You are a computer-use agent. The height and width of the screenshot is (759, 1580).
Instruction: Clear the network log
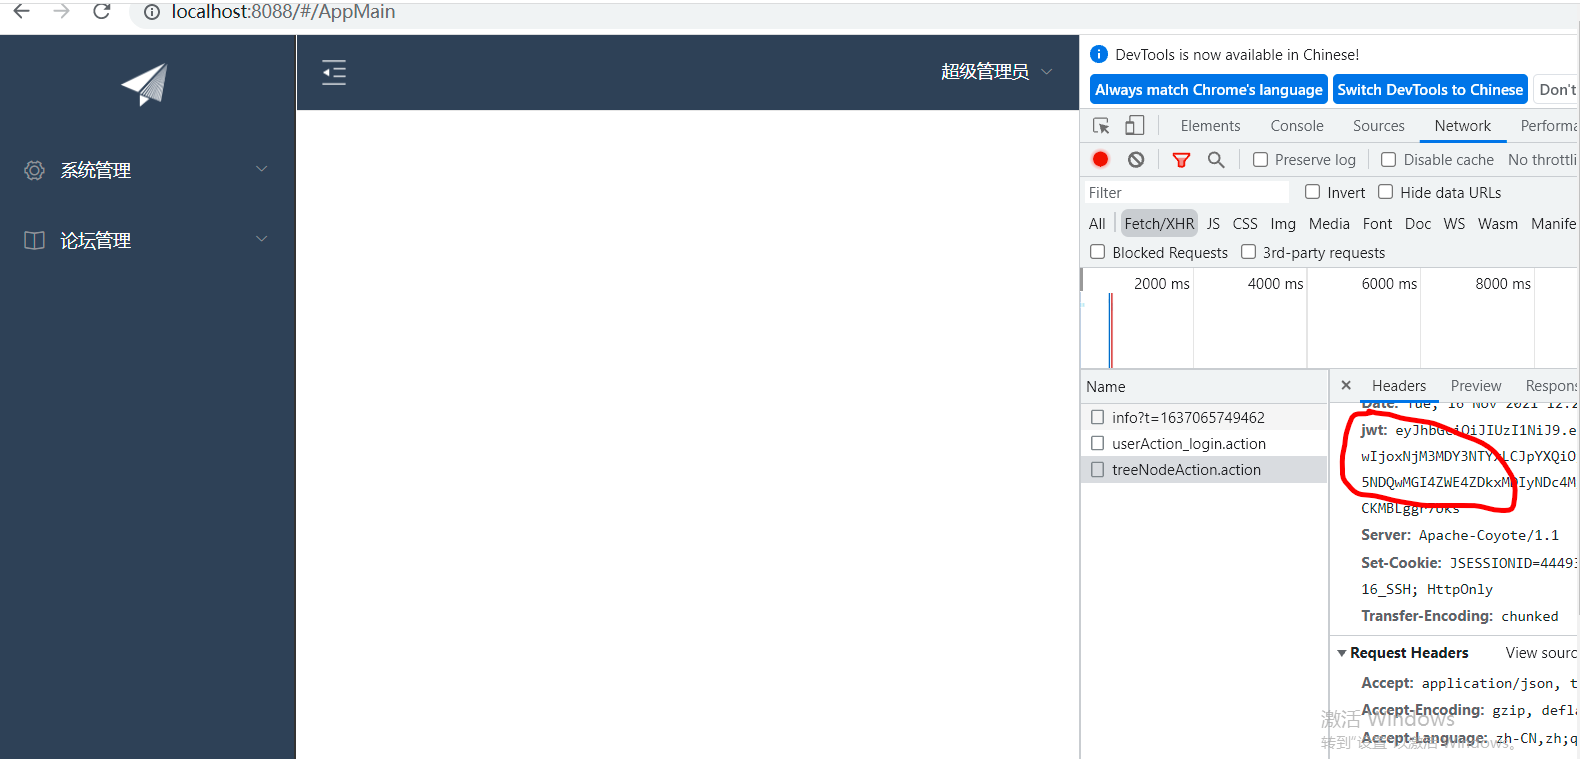click(x=1136, y=159)
